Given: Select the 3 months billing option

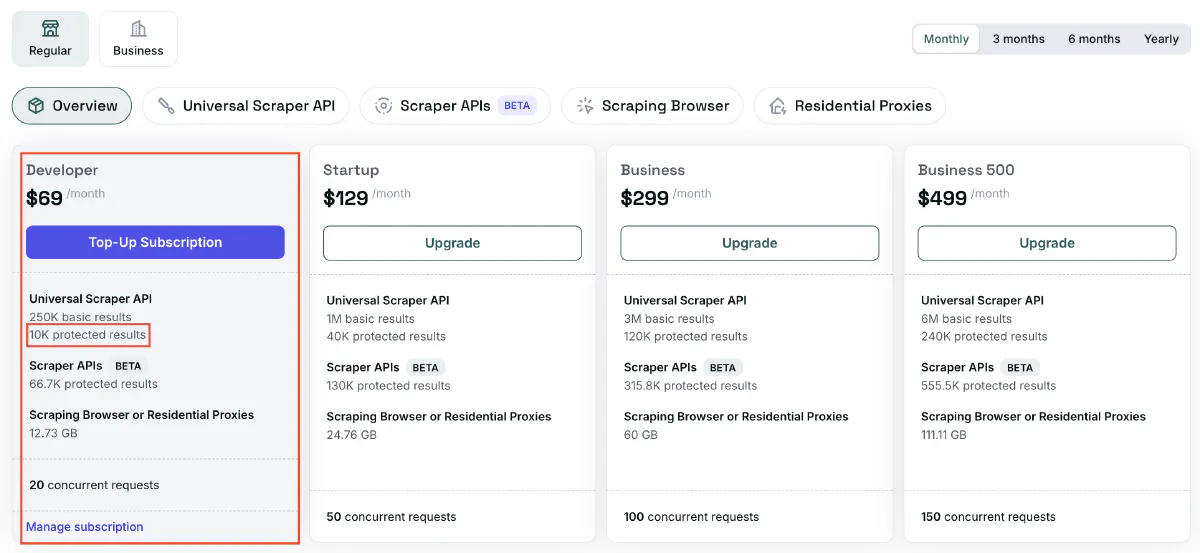Looking at the screenshot, I should pyautogui.click(x=1018, y=39).
